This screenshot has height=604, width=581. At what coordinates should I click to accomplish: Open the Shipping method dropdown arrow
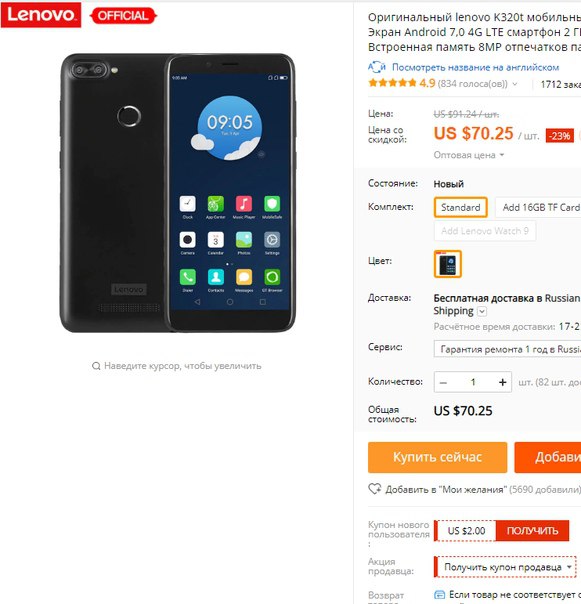pyautogui.click(x=482, y=311)
